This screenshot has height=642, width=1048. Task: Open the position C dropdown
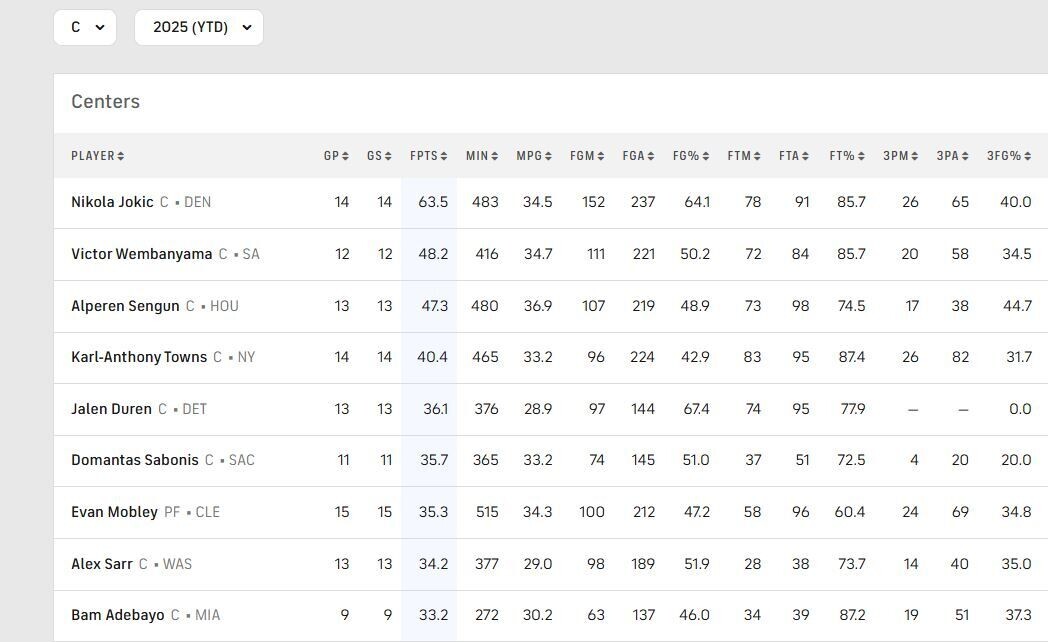tap(85, 27)
